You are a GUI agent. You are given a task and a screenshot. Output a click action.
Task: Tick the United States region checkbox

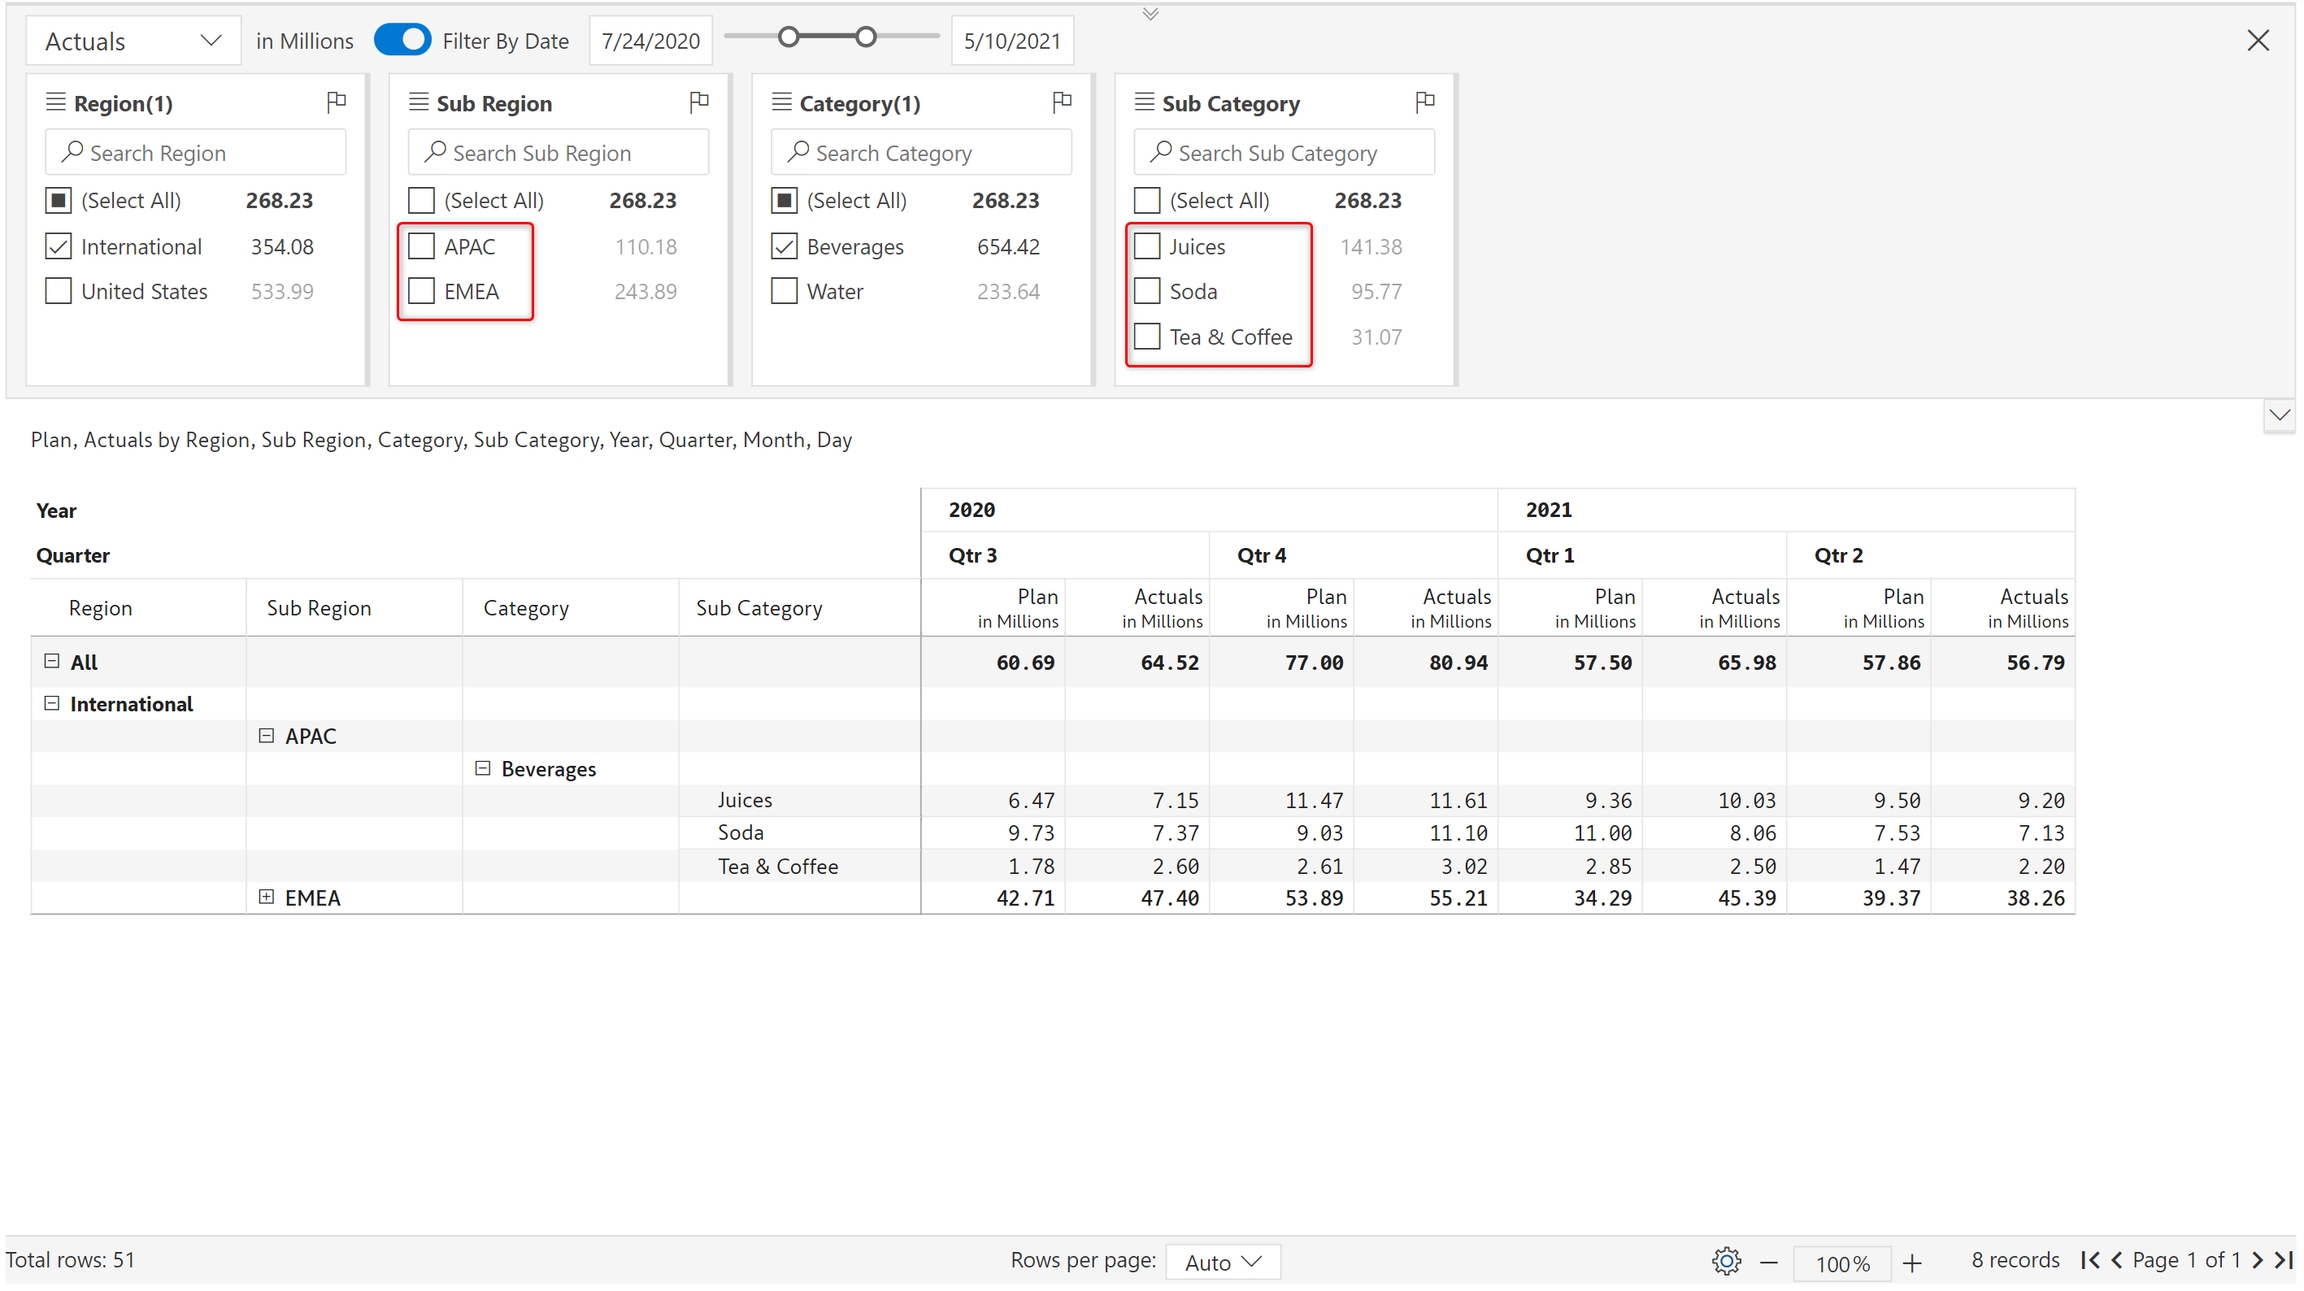point(59,291)
